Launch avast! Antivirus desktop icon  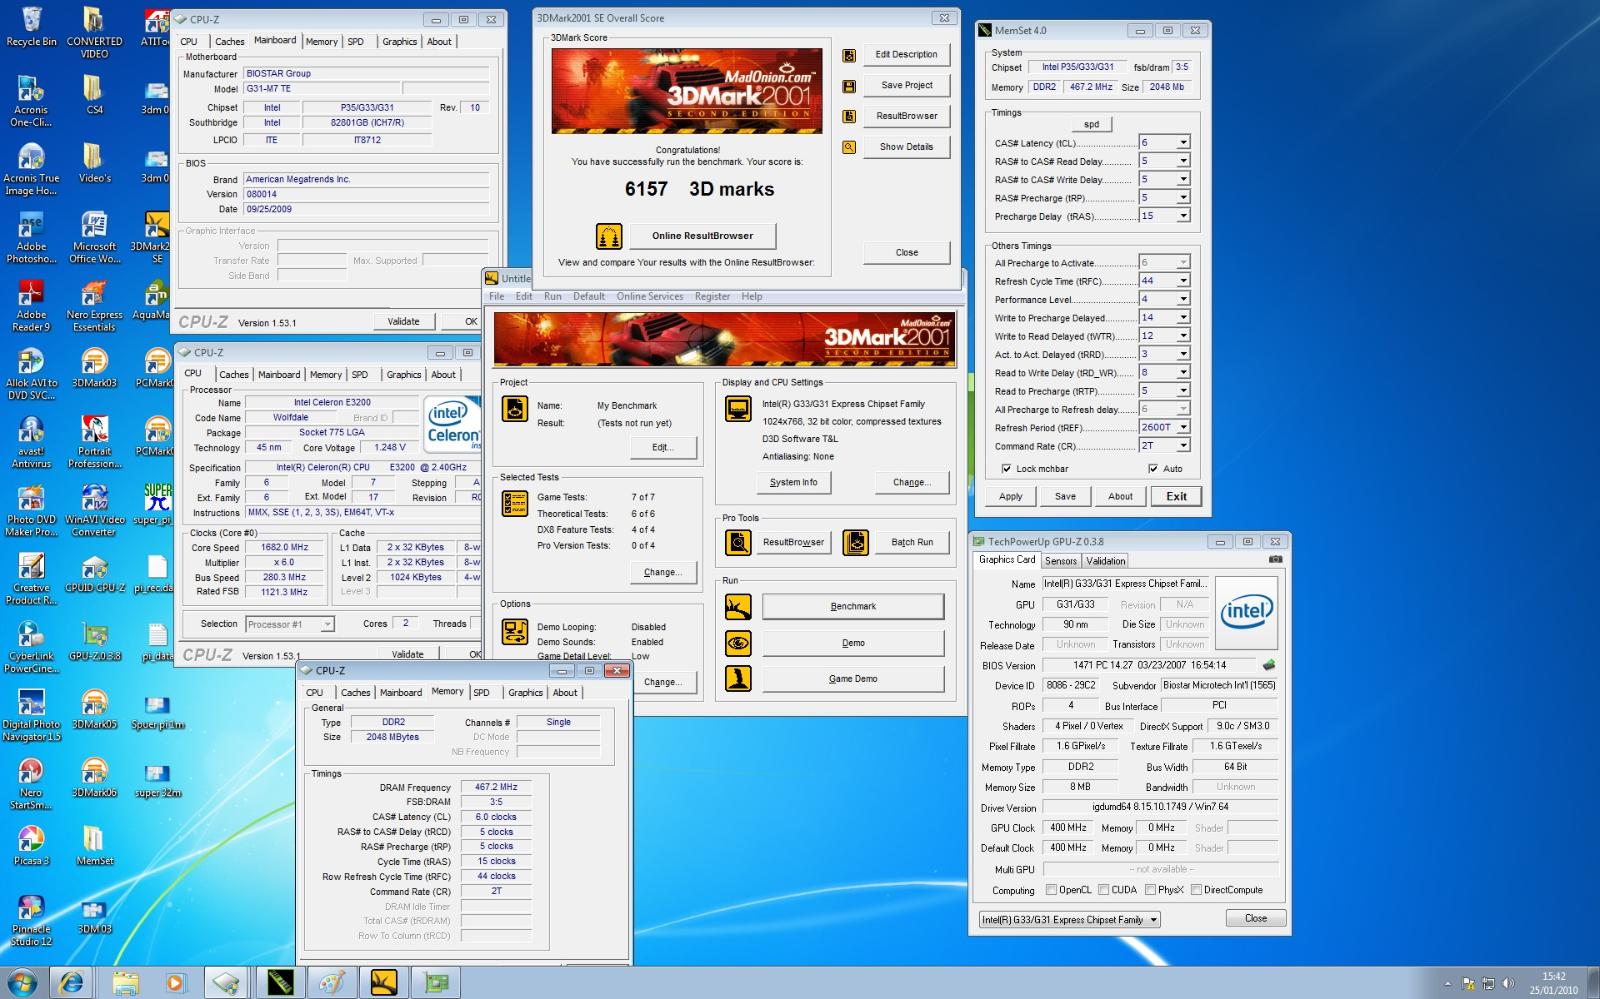tap(31, 441)
